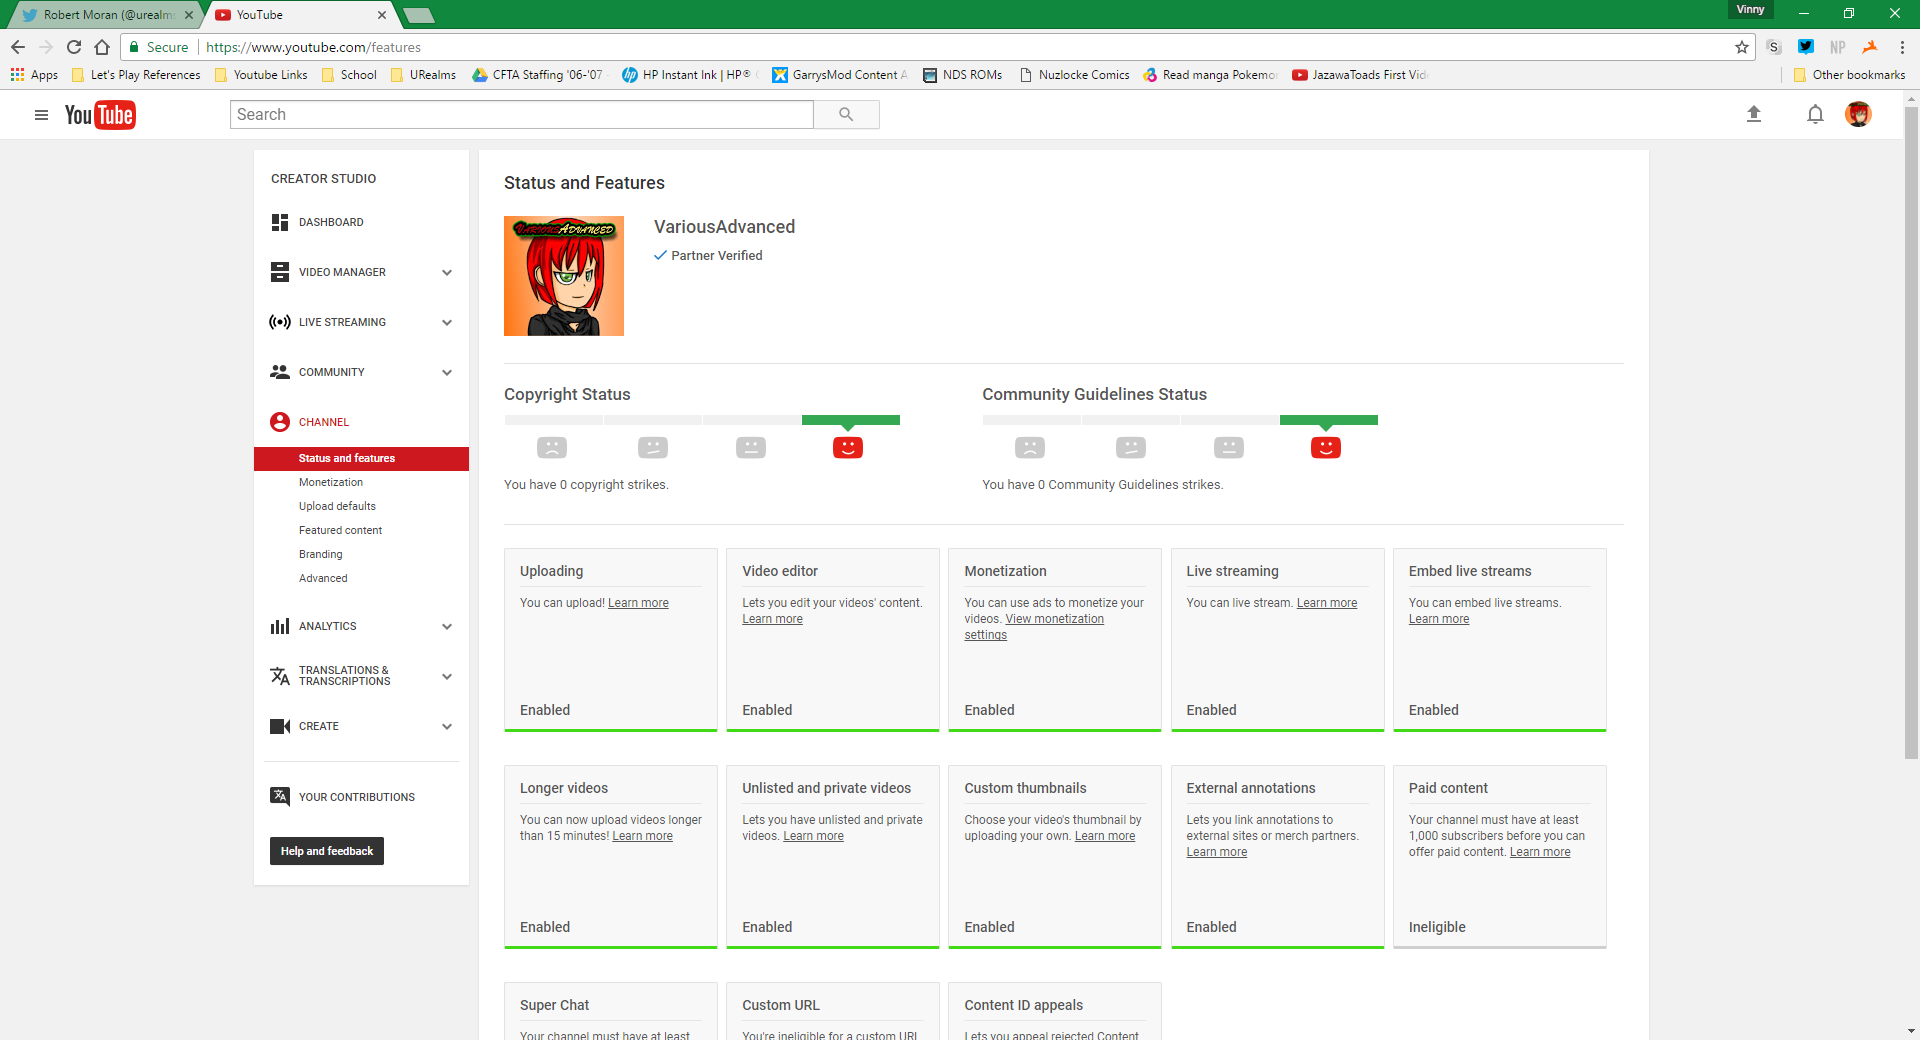Open the Chrome three-dot menu
This screenshot has width=1920, height=1040.
1901,47
